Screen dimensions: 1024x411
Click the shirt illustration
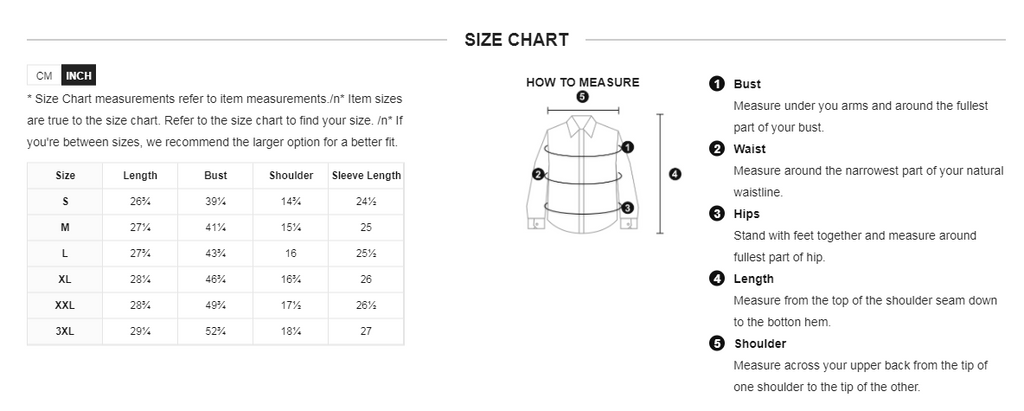click(583, 174)
